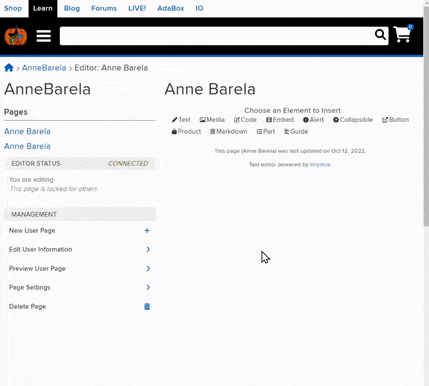The height and width of the screenshot is (386, 429).
Task: Expand Edit User Information chevron
Action: [148, 249]
